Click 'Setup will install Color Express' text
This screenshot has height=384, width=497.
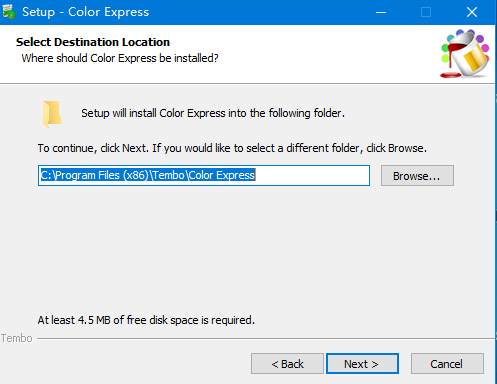tap(213, 113)
